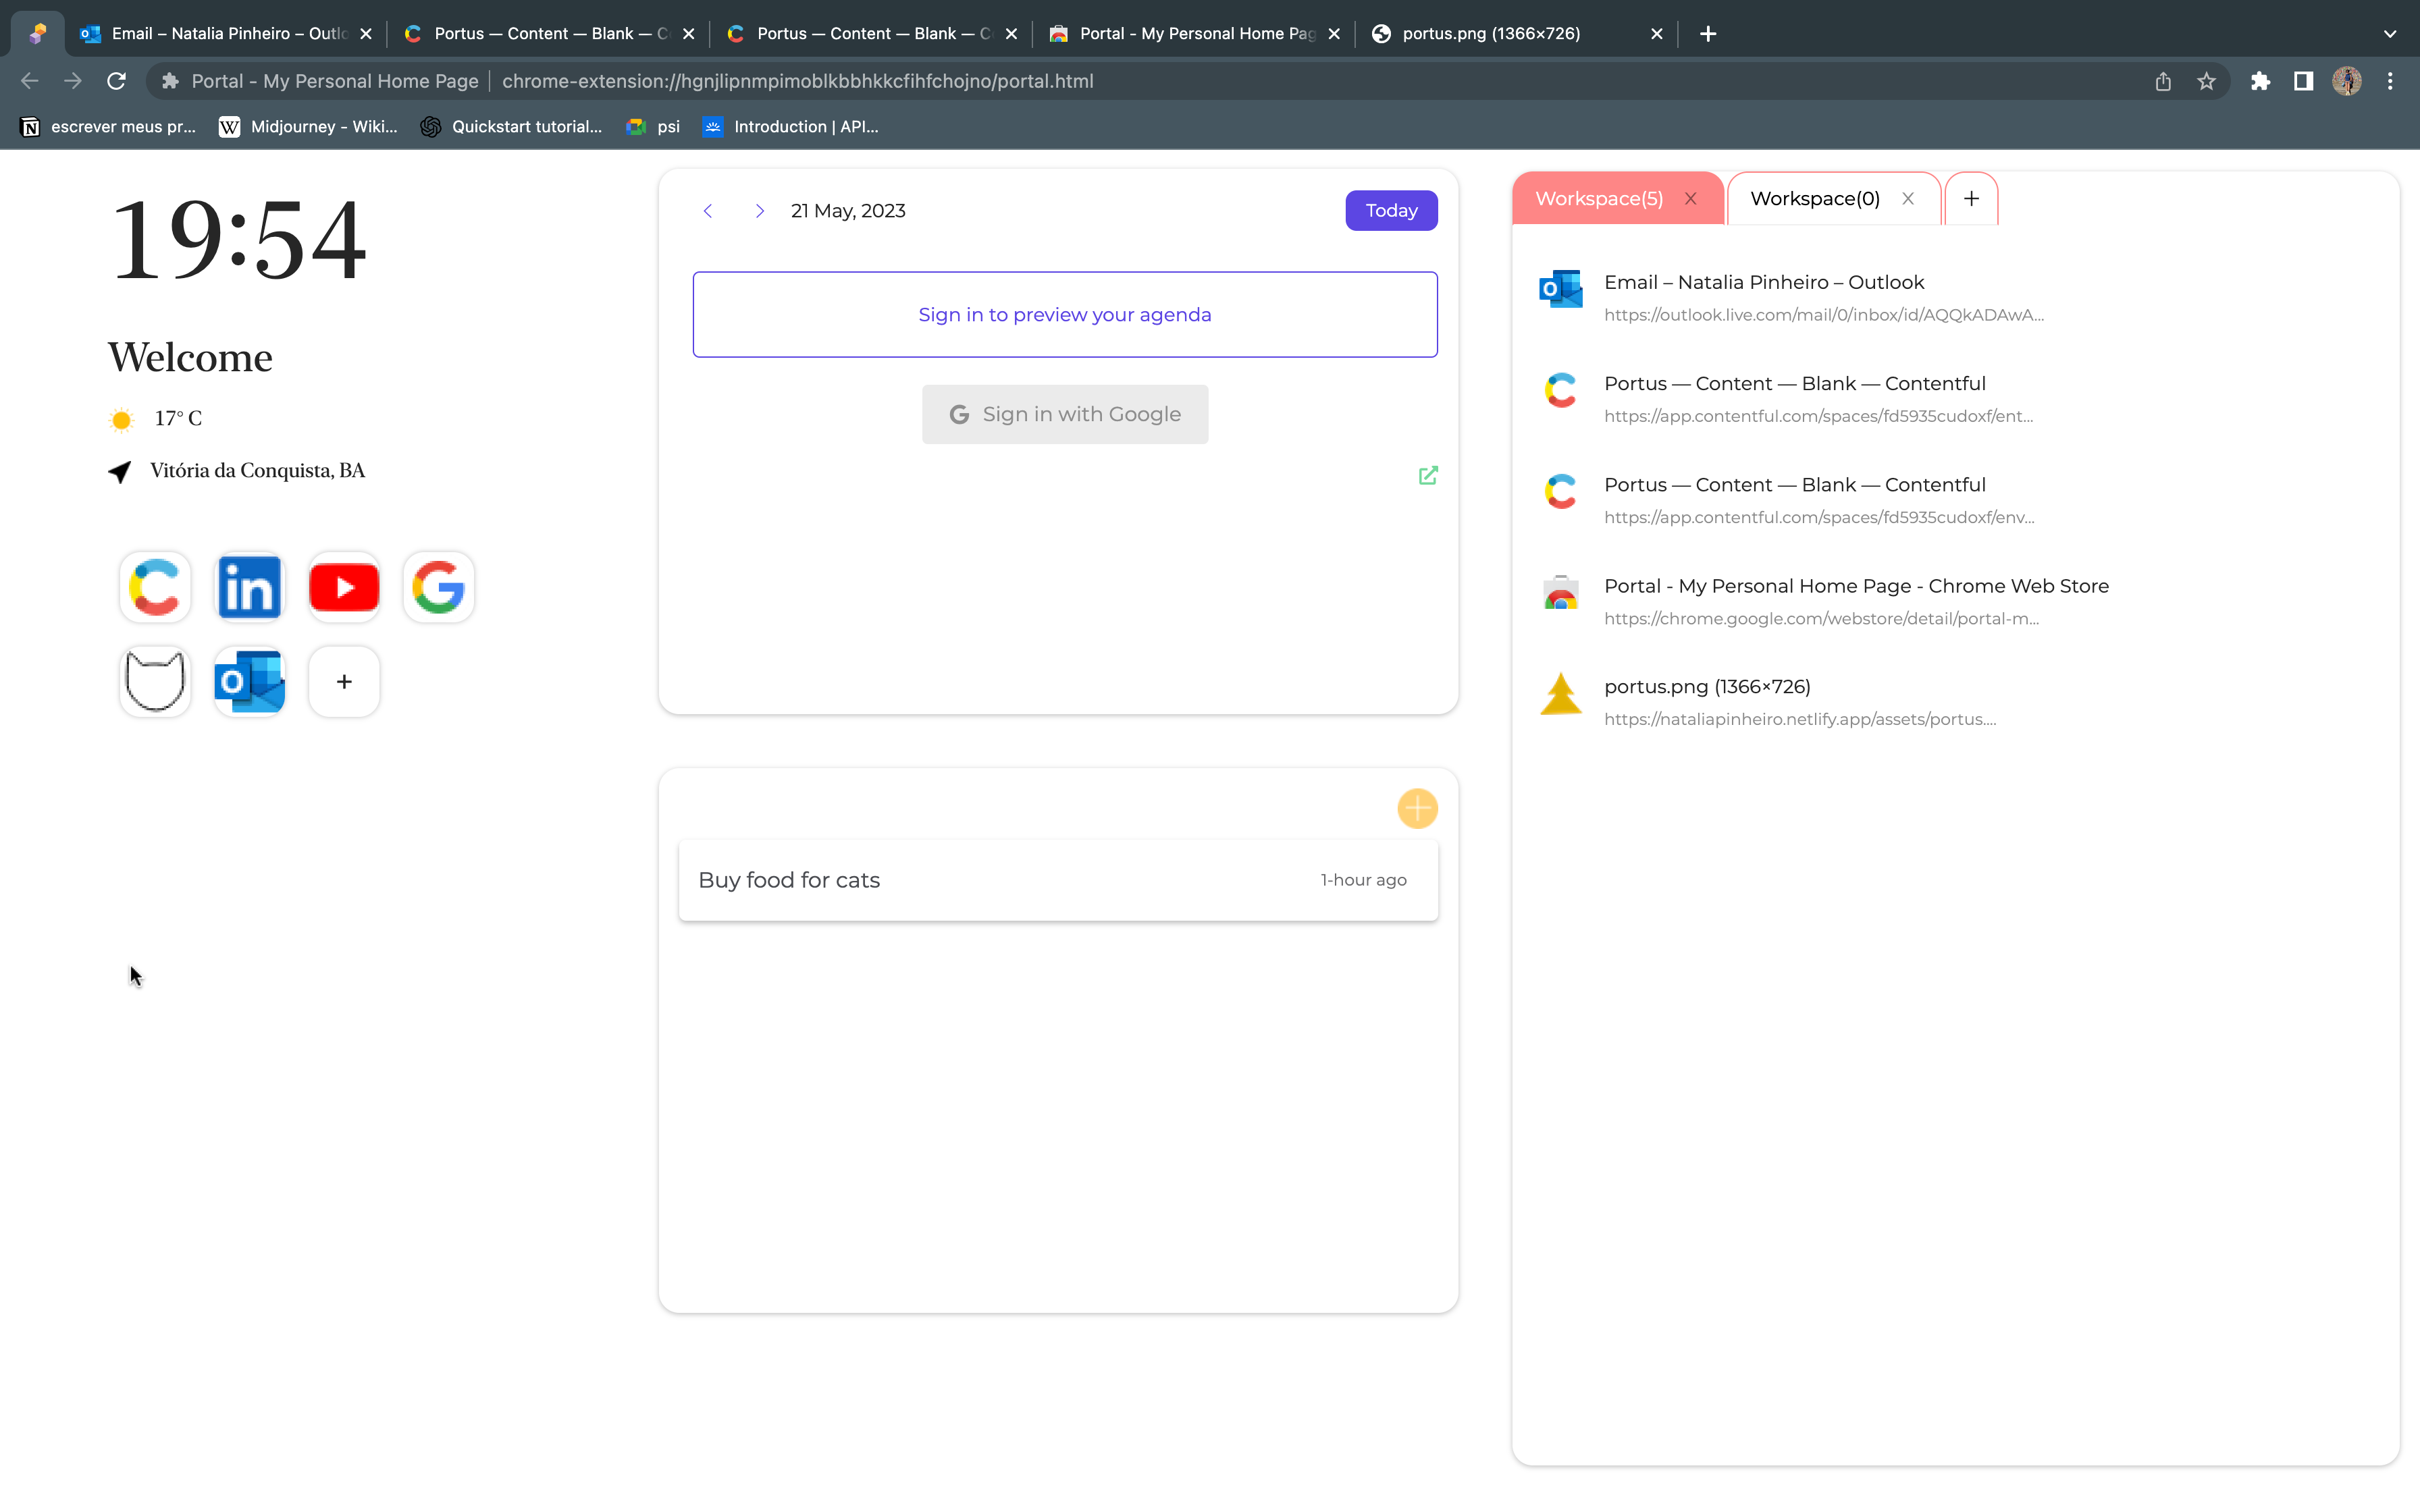The width and height of the screenshot is (2420, 1512).
Task: Click the yellow add note button
Action: (1417, 808)
